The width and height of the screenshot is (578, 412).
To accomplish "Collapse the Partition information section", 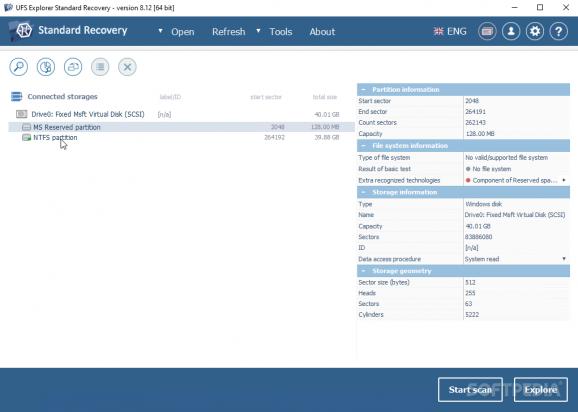I will (364, 90).
